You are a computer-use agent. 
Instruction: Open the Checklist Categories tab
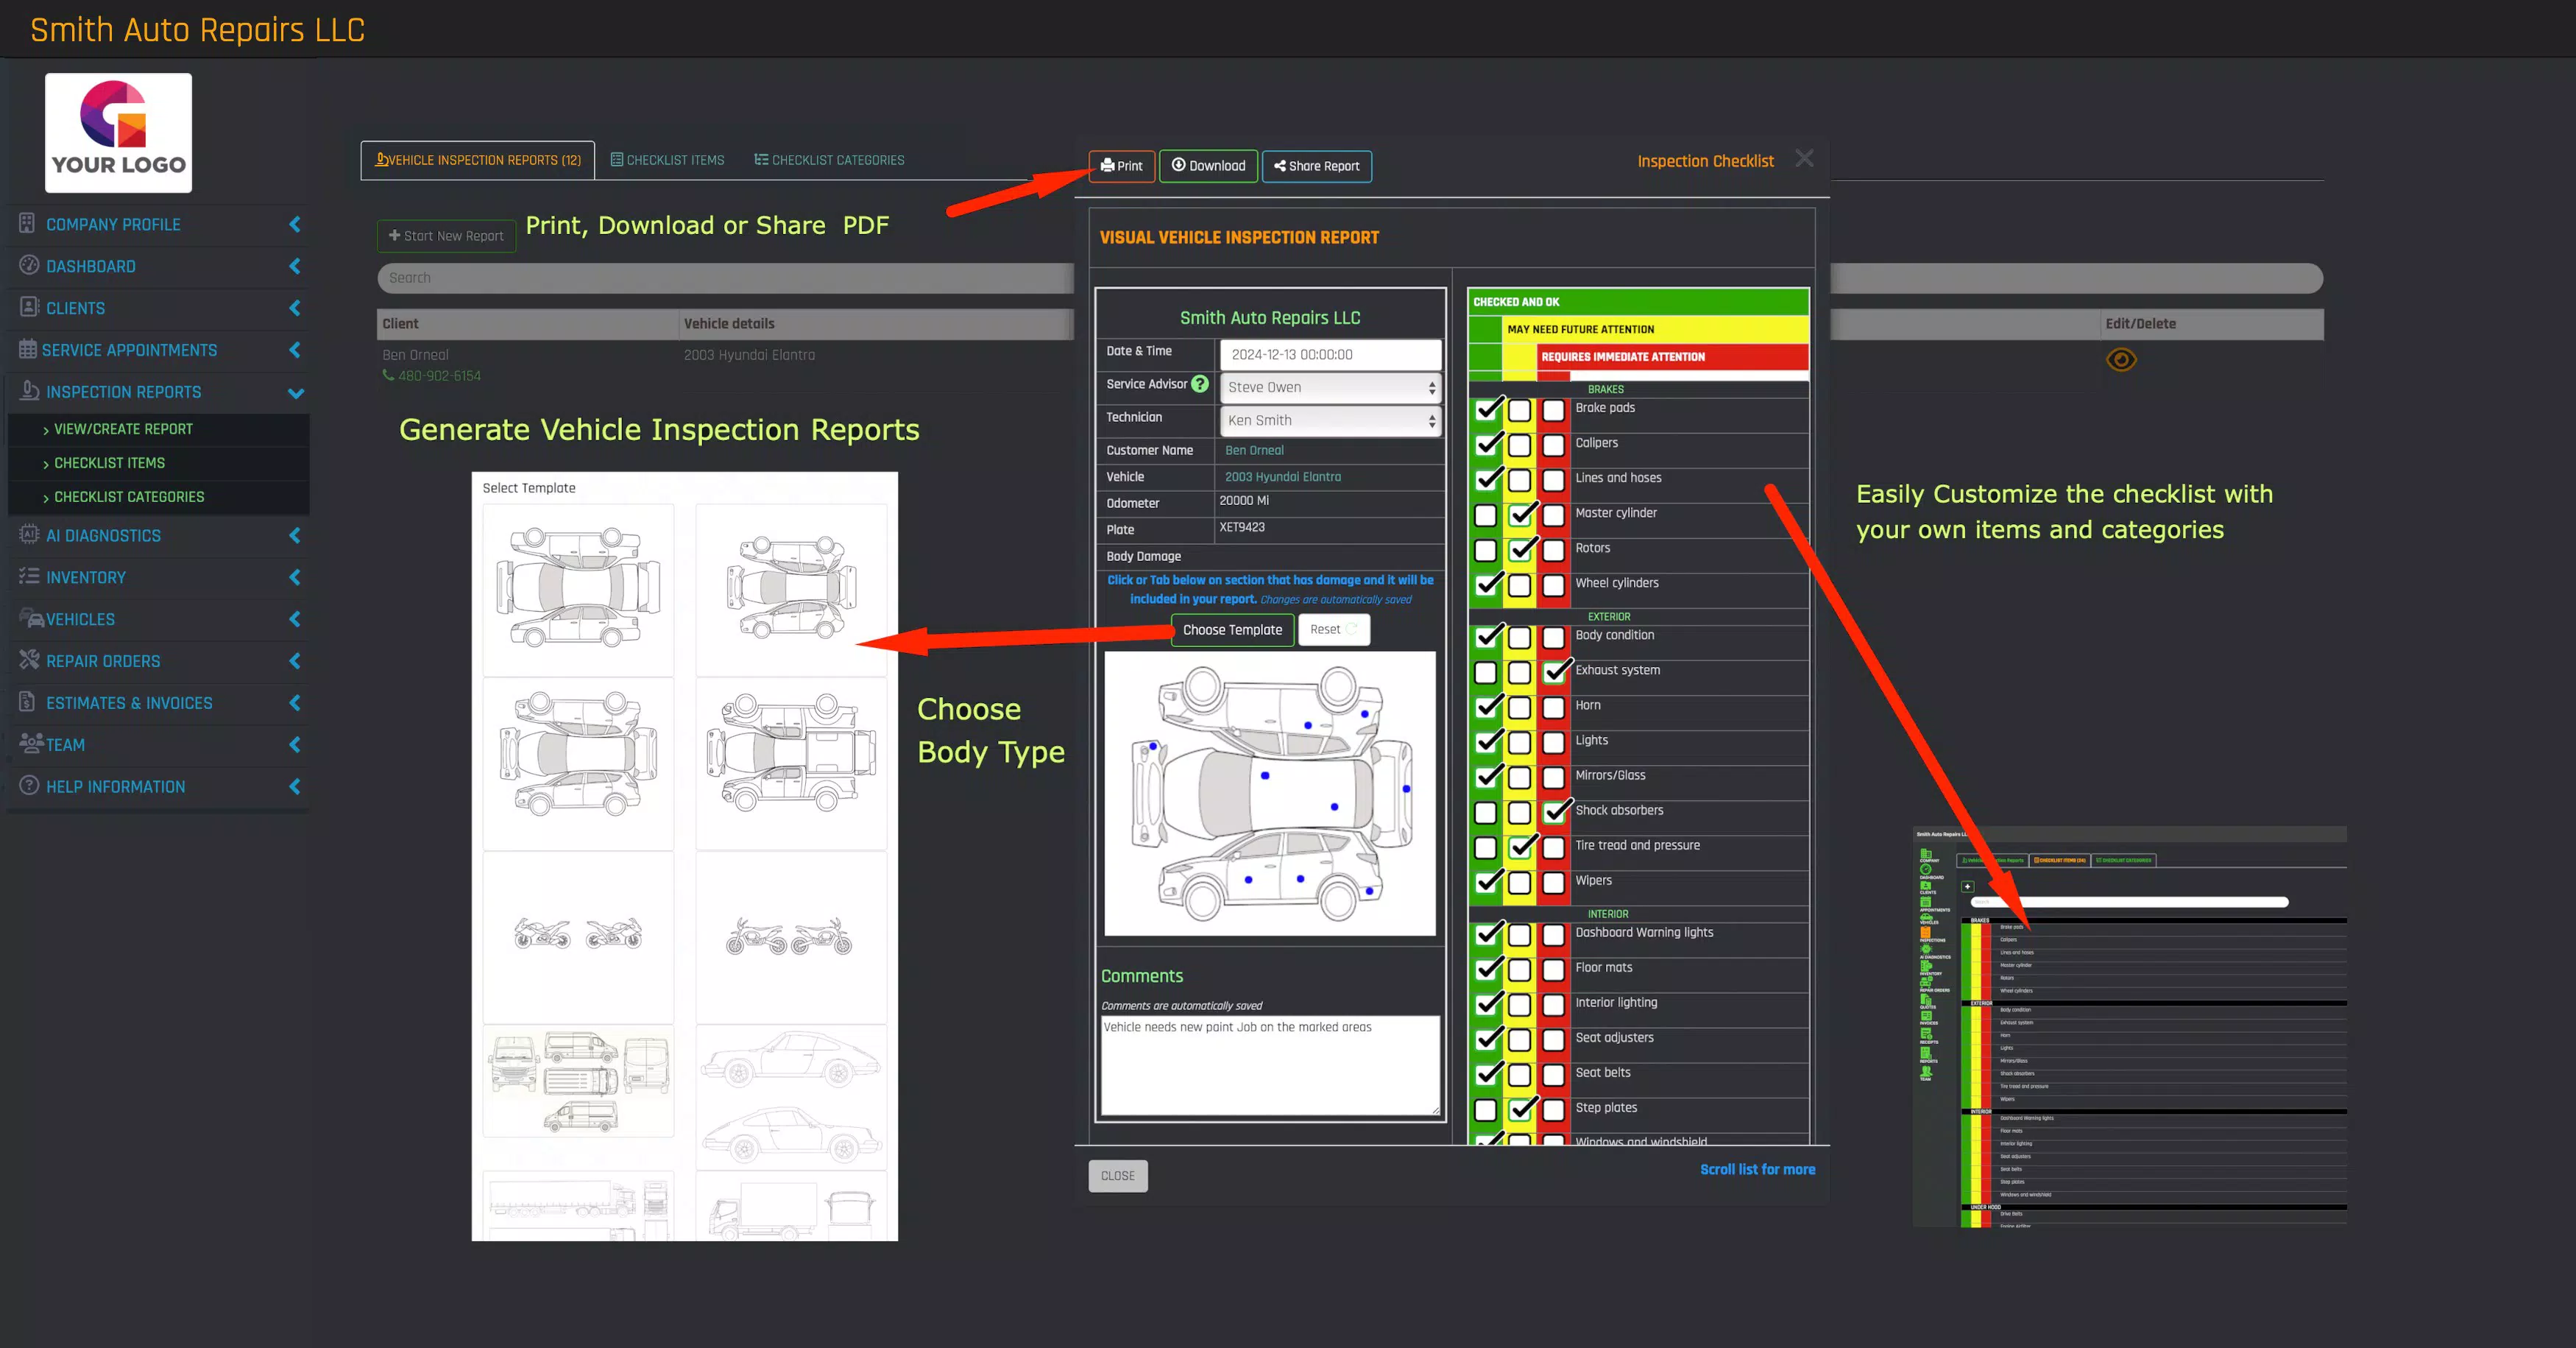[829, 160]
